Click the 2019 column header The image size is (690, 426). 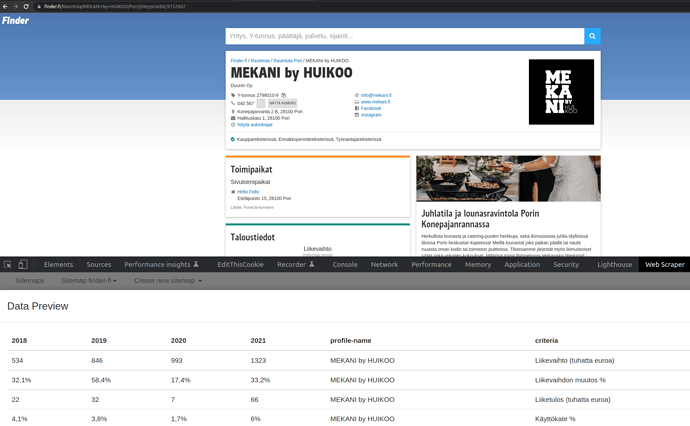click(x=99, y=341)
